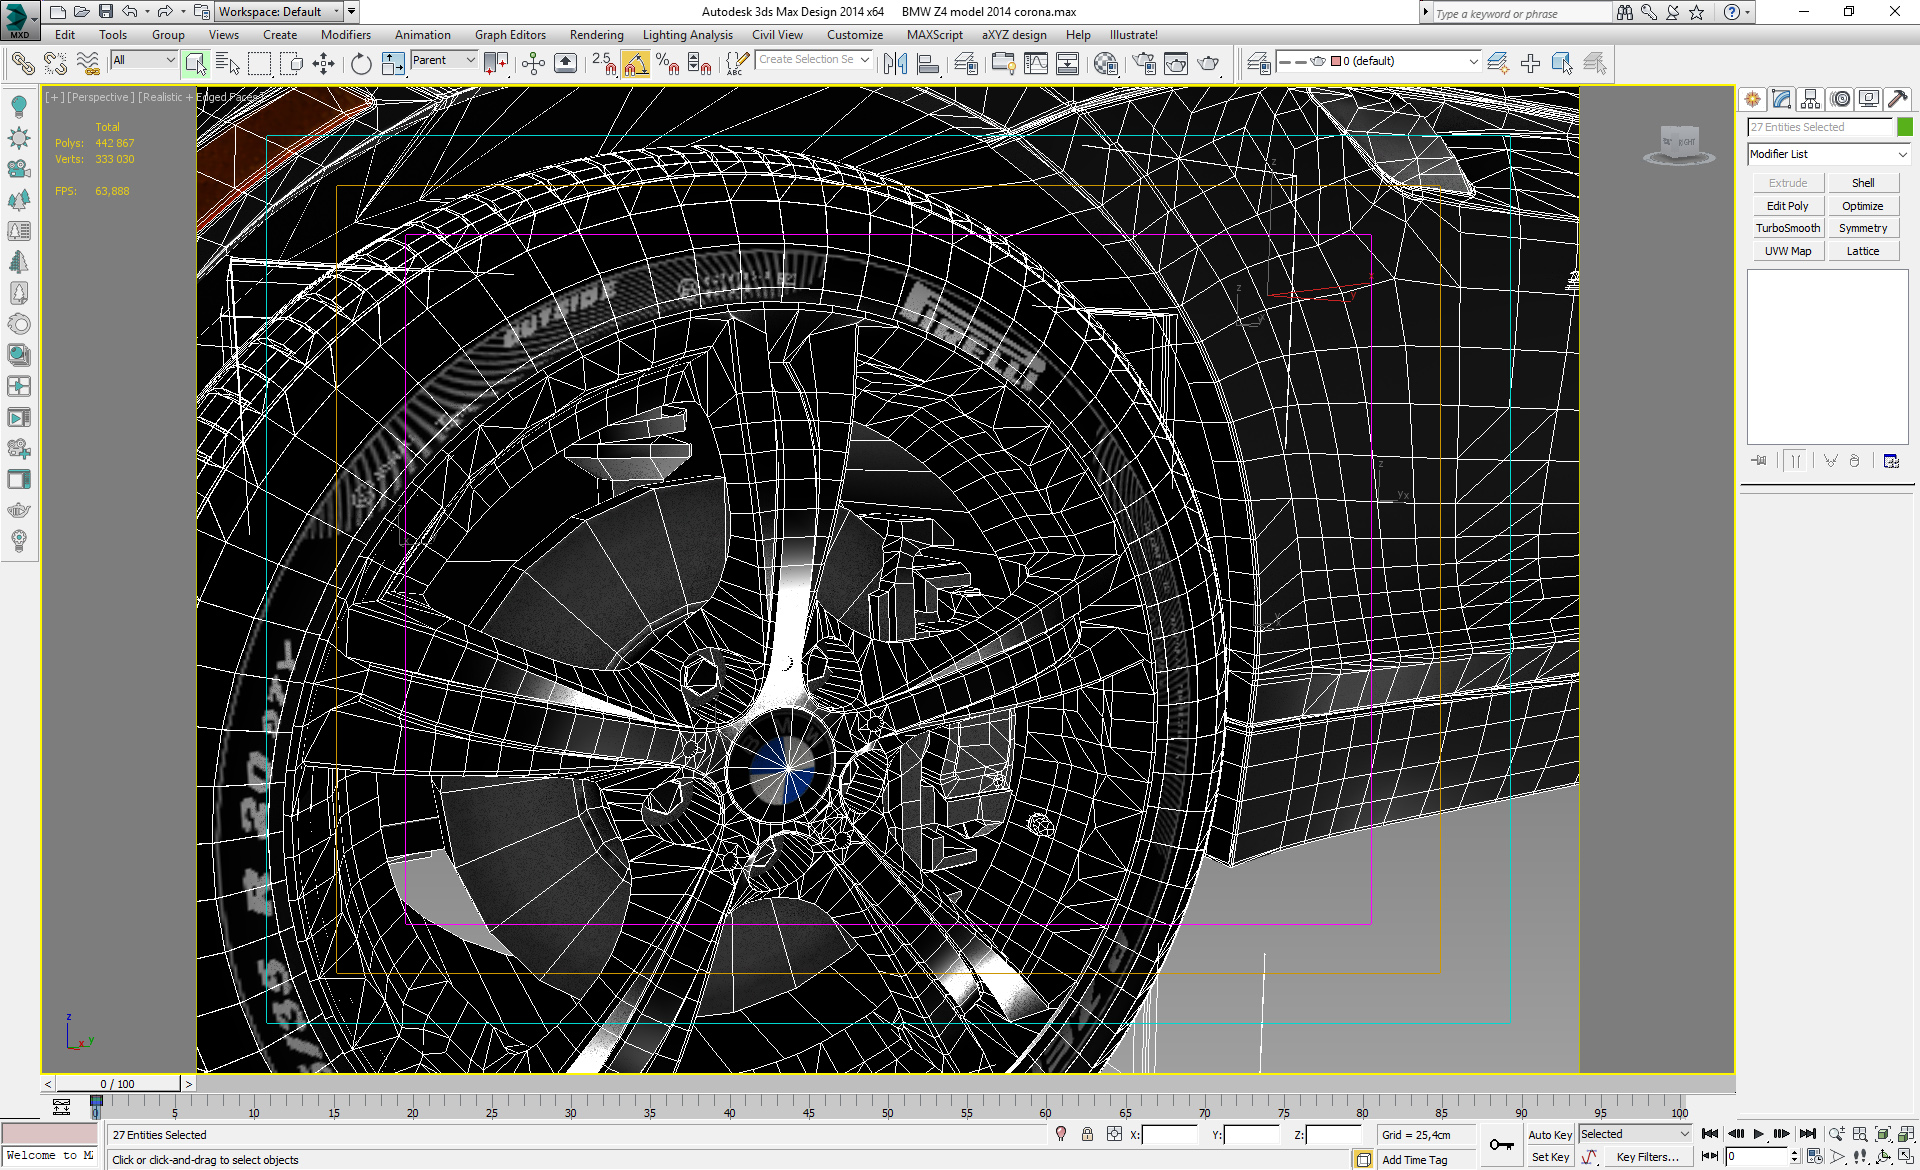Screen dimensions: 1920x1170
Task: Switch to the Utilities command panel tab
Action: 1898,99
